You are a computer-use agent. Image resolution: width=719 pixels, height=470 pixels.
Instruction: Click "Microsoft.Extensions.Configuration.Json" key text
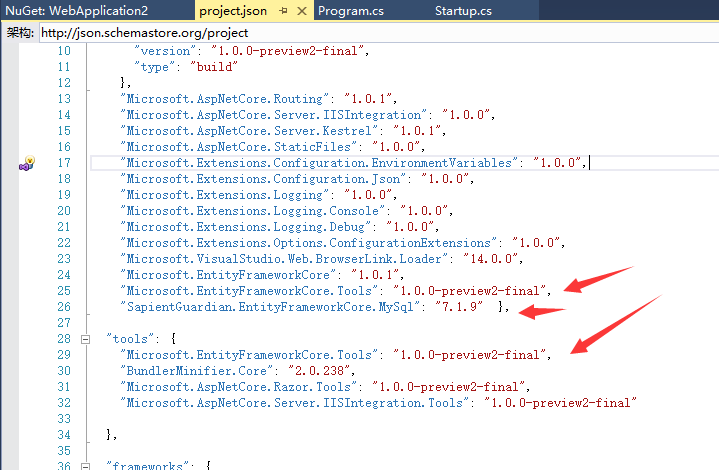point(263,179)
